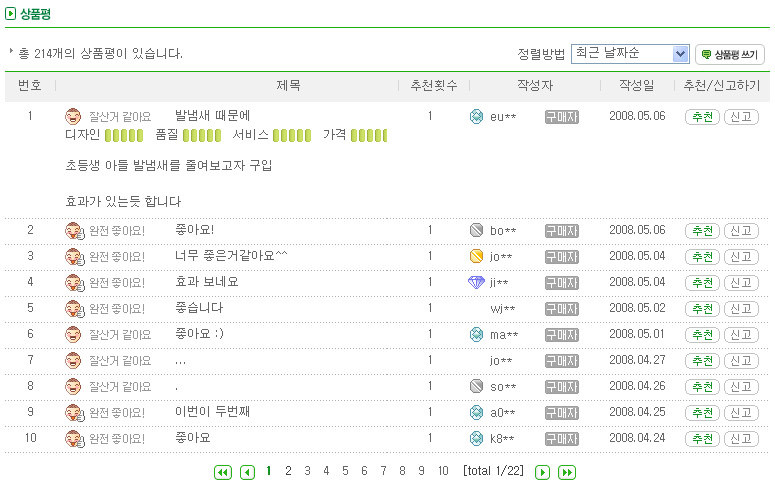The image size is (775, 488).
Task: Click the 상품평 쓰기 button
Action: click(730, 54)
